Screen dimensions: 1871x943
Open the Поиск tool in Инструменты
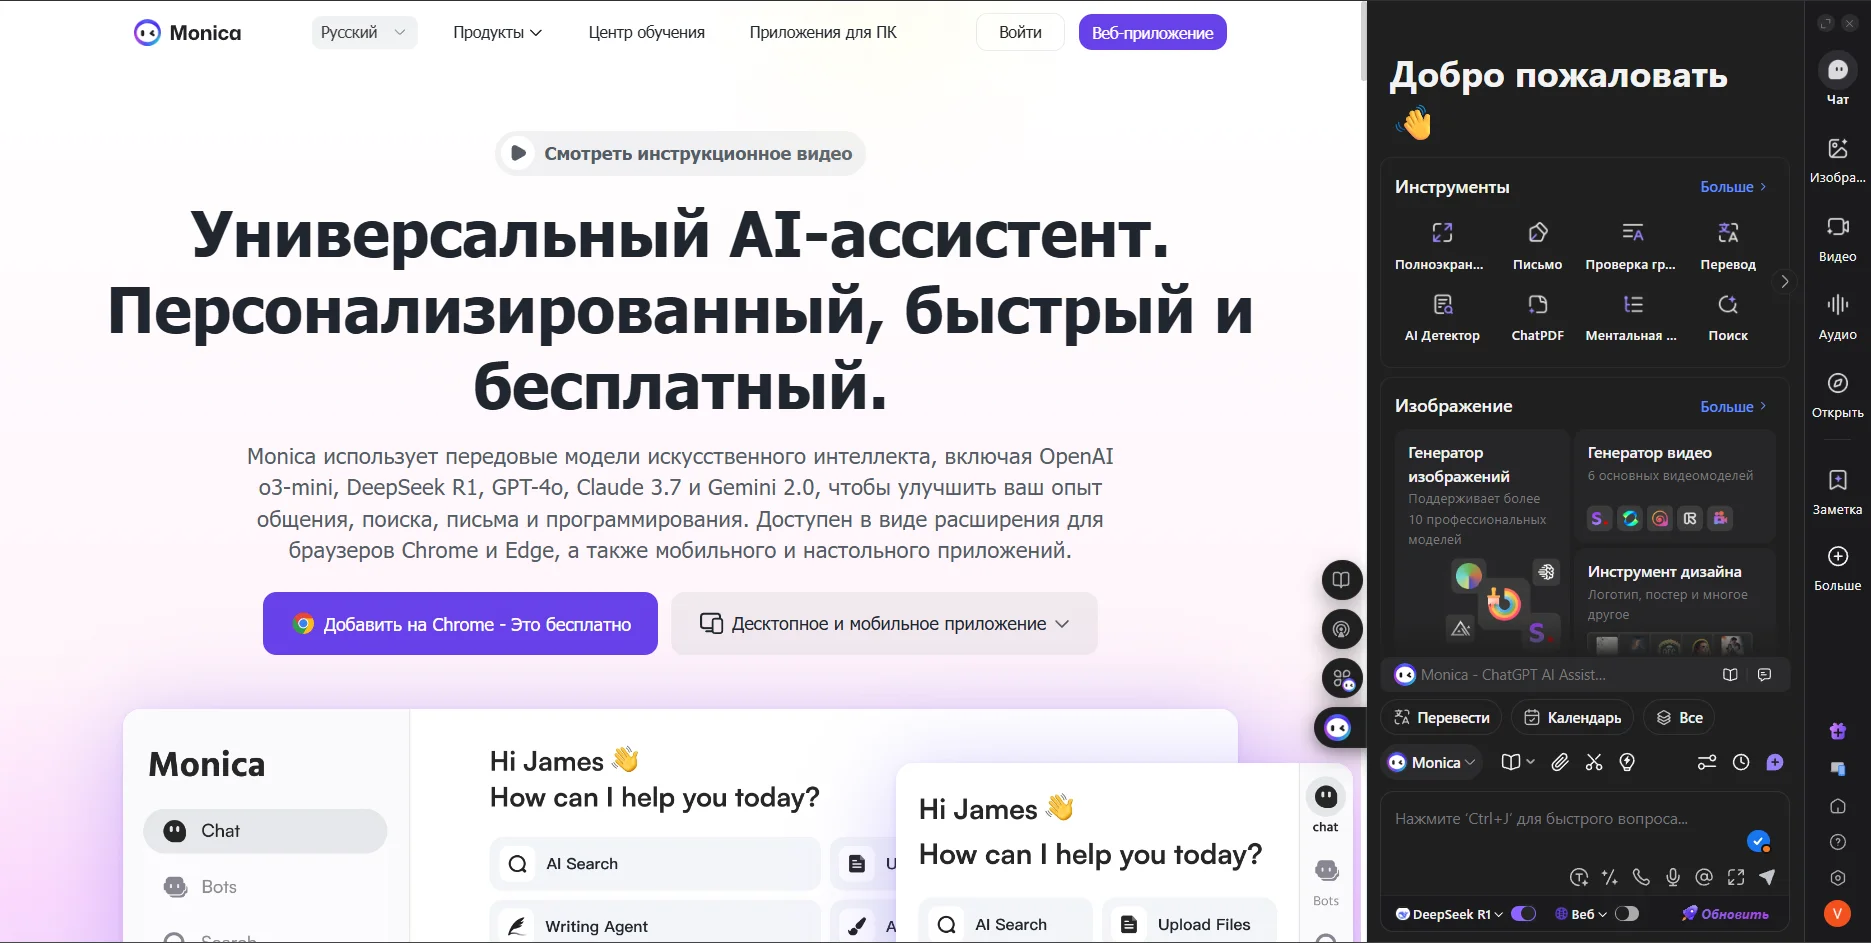1728,318
